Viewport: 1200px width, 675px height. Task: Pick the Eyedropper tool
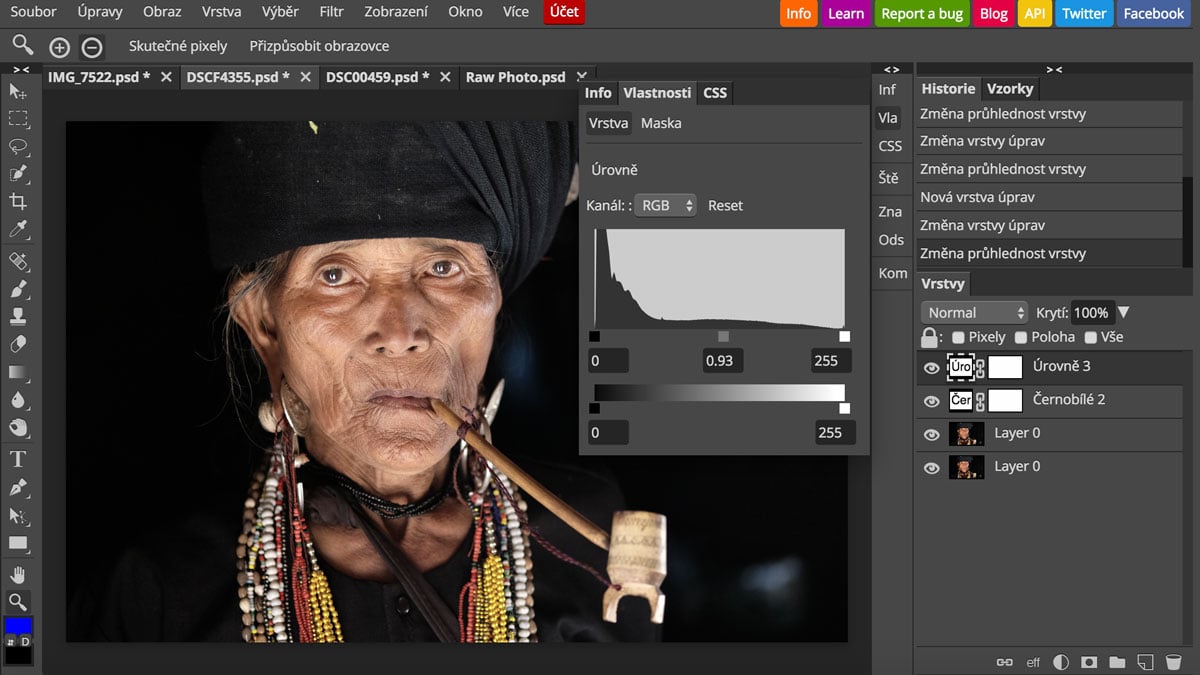[18, 231]
